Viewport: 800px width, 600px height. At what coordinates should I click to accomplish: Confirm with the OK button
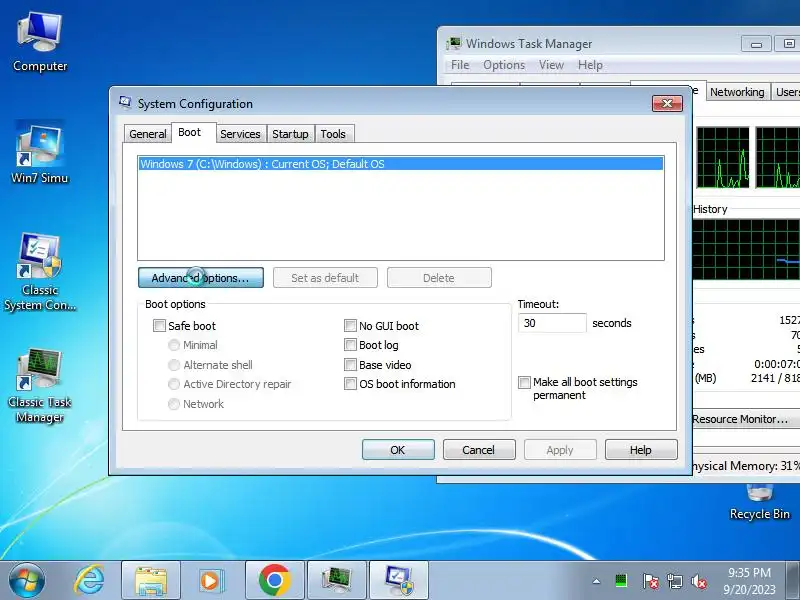click(398, 449)
